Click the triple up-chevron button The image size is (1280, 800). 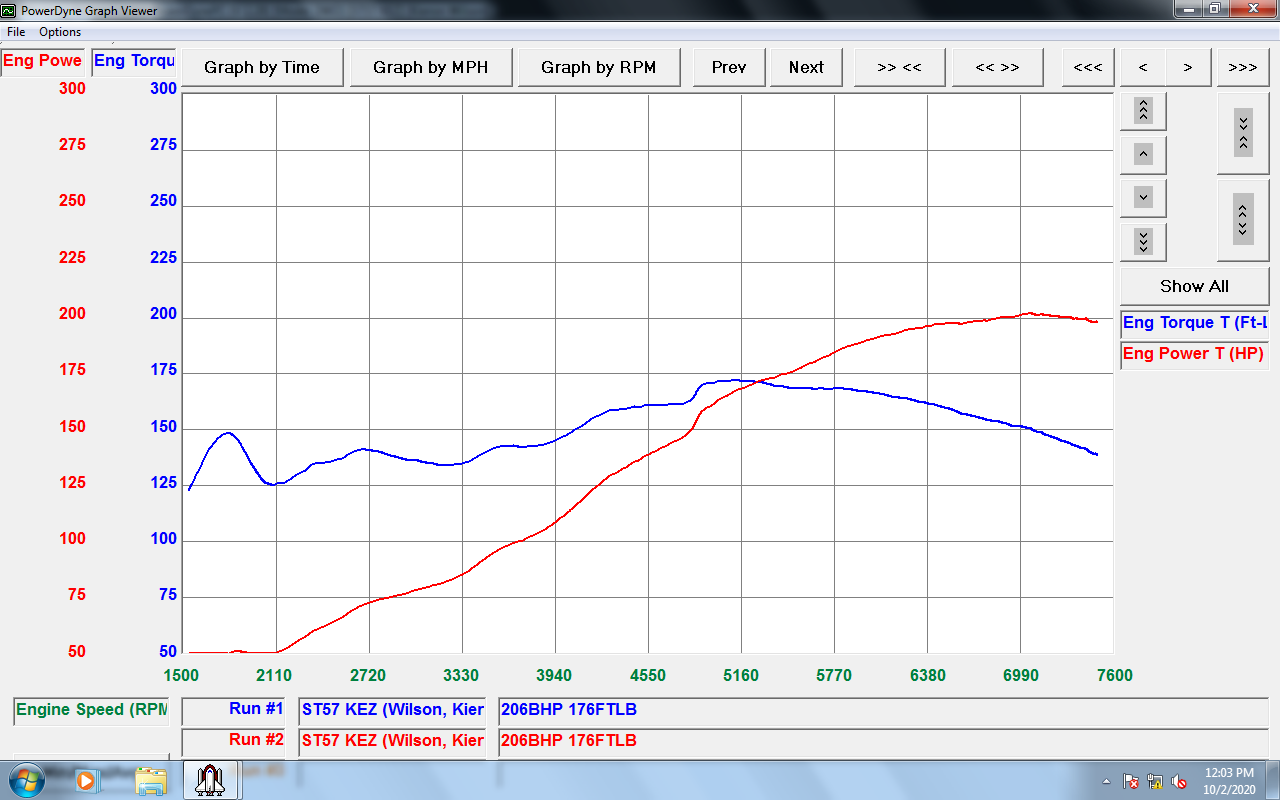coord(1143,110)
